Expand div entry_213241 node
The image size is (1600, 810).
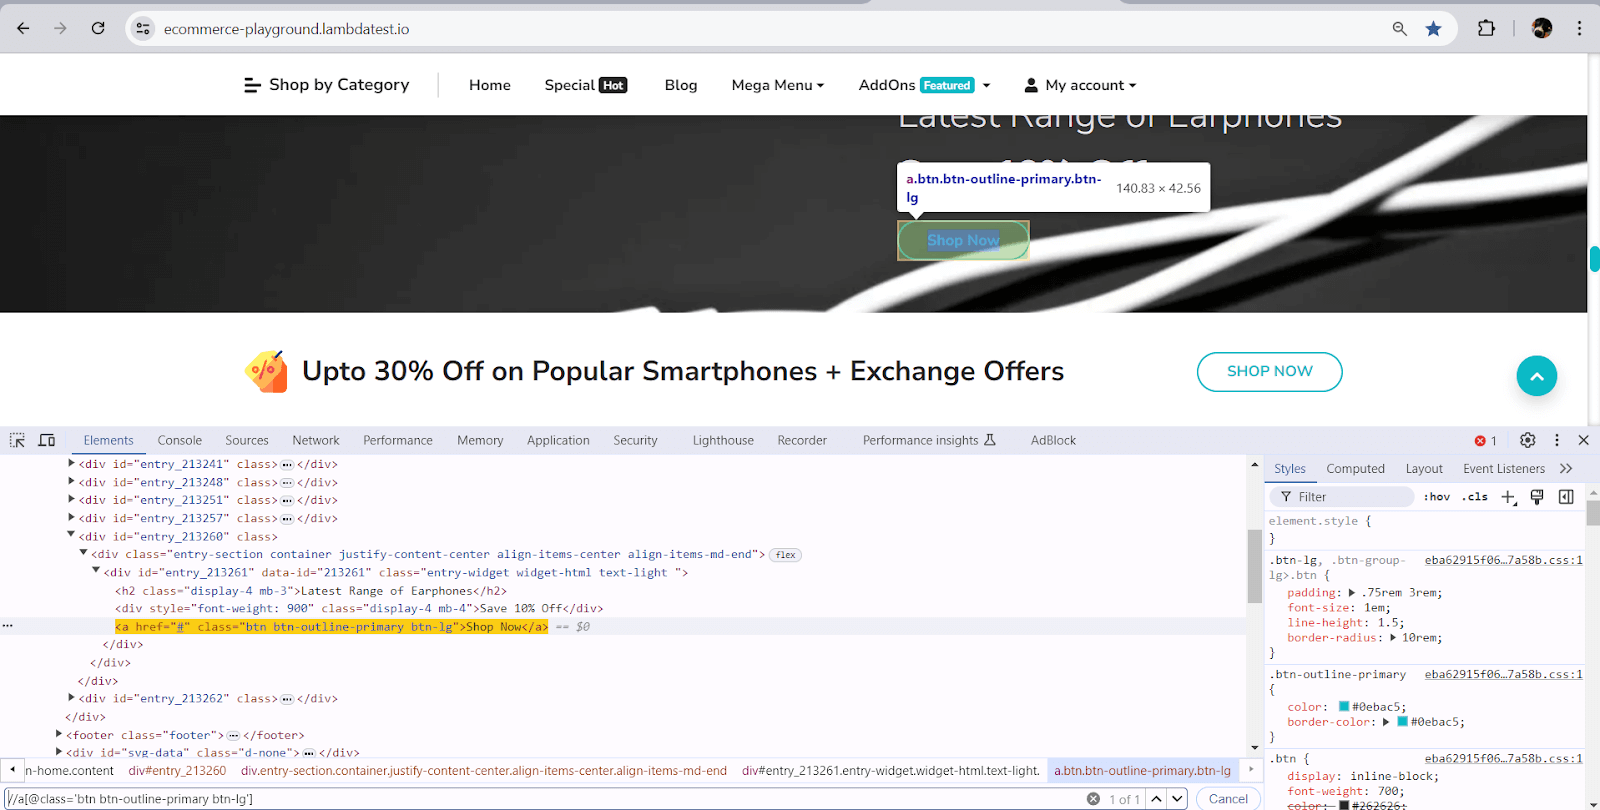tap(71, 463)
